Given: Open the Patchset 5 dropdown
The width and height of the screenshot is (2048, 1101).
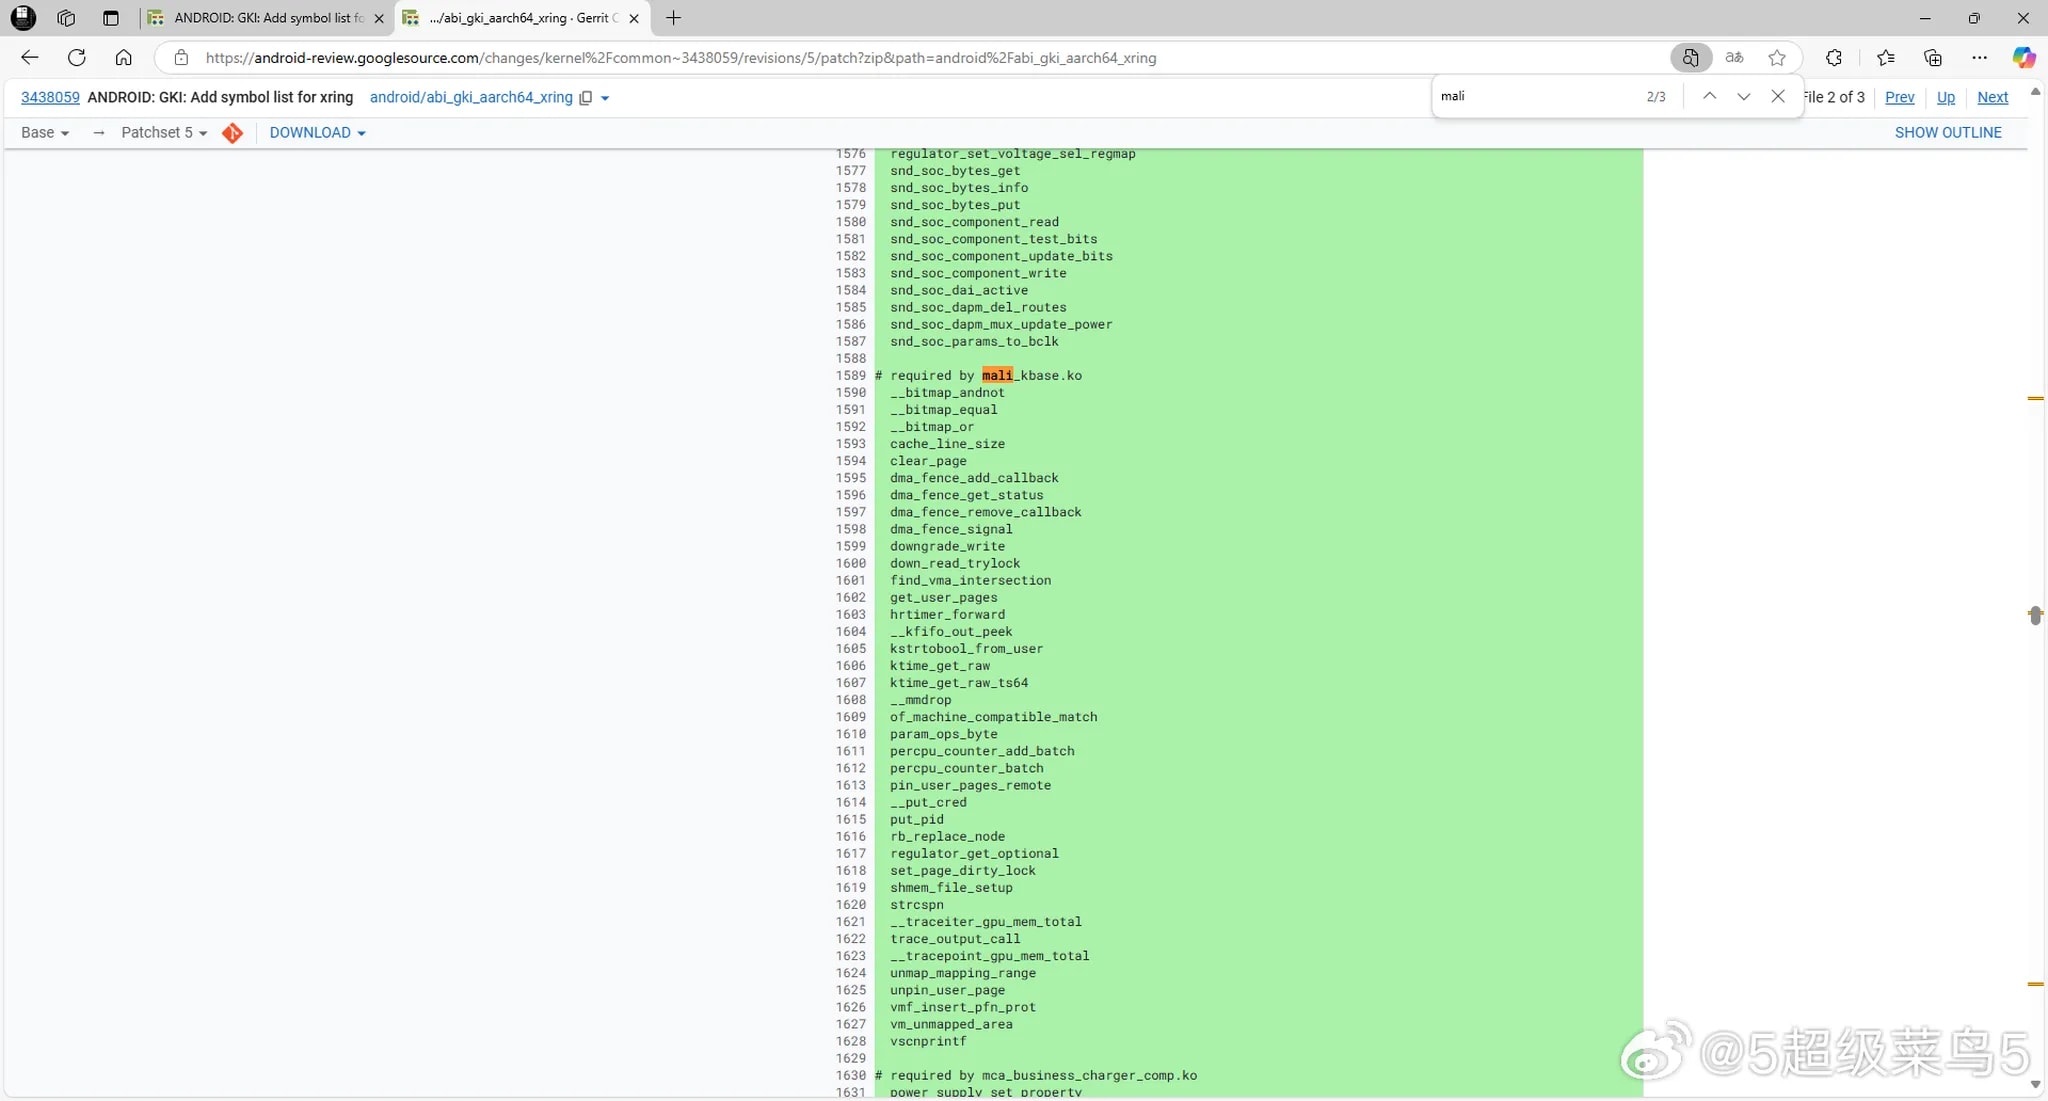Looking at the screenshot, I should [164, 132].
